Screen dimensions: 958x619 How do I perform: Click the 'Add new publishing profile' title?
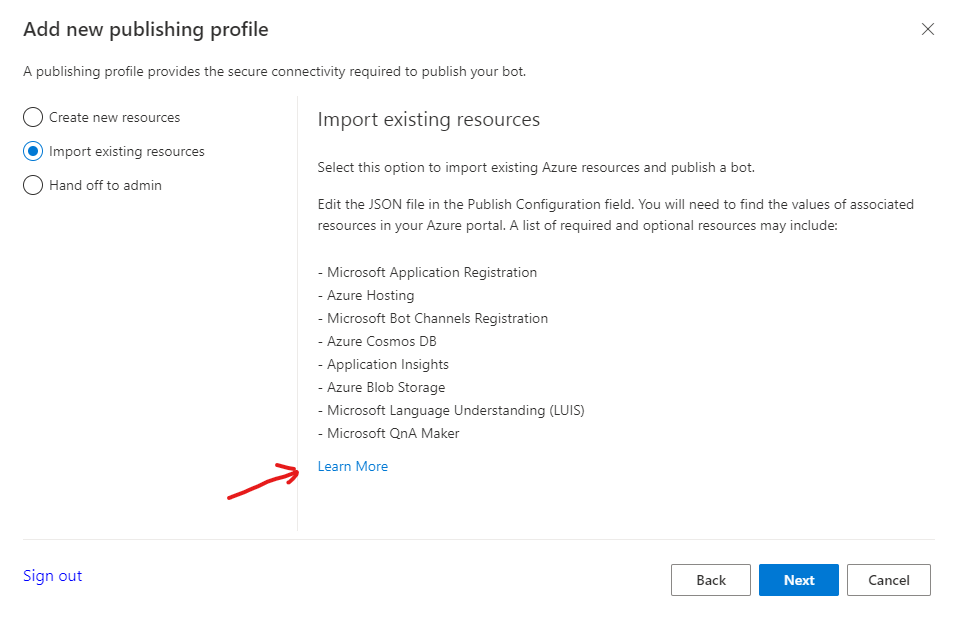pyautogui.click(x=145, y=30)
